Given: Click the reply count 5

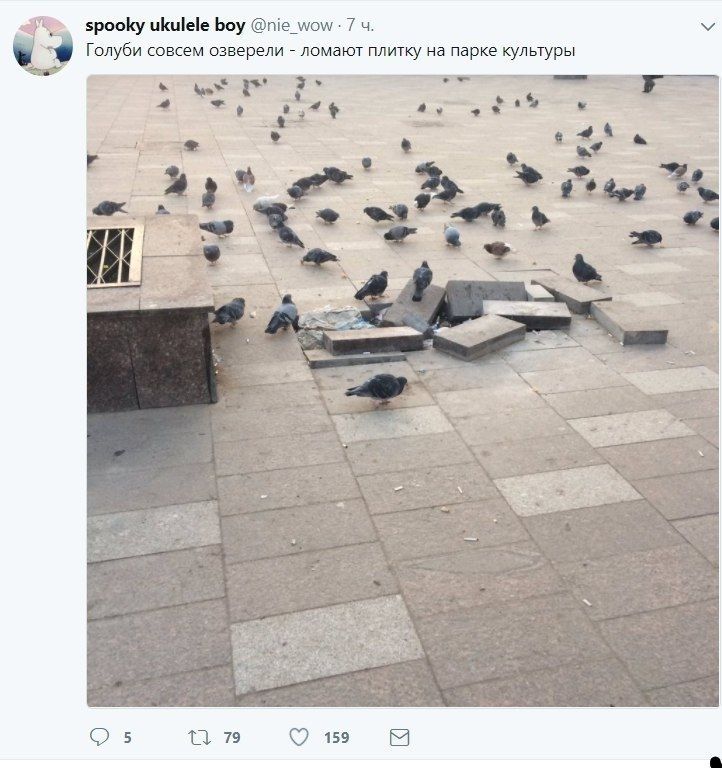Looking at the screenshot, I should point(127,738).
